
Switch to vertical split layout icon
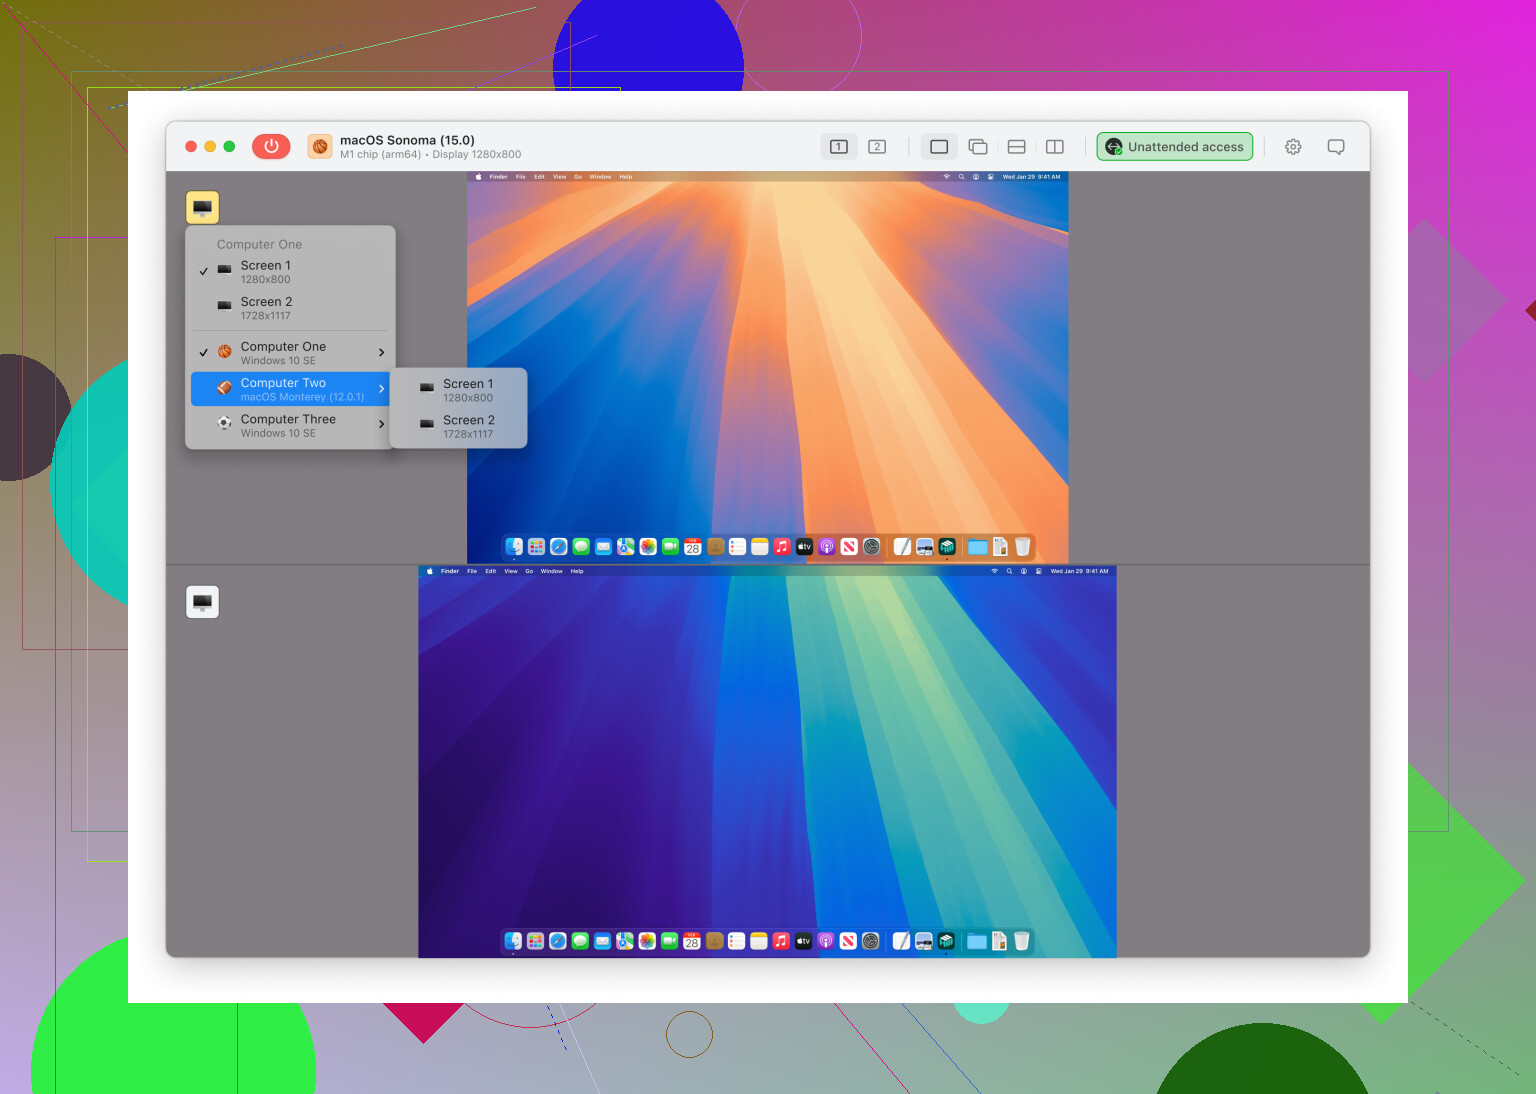[1054, 147]
